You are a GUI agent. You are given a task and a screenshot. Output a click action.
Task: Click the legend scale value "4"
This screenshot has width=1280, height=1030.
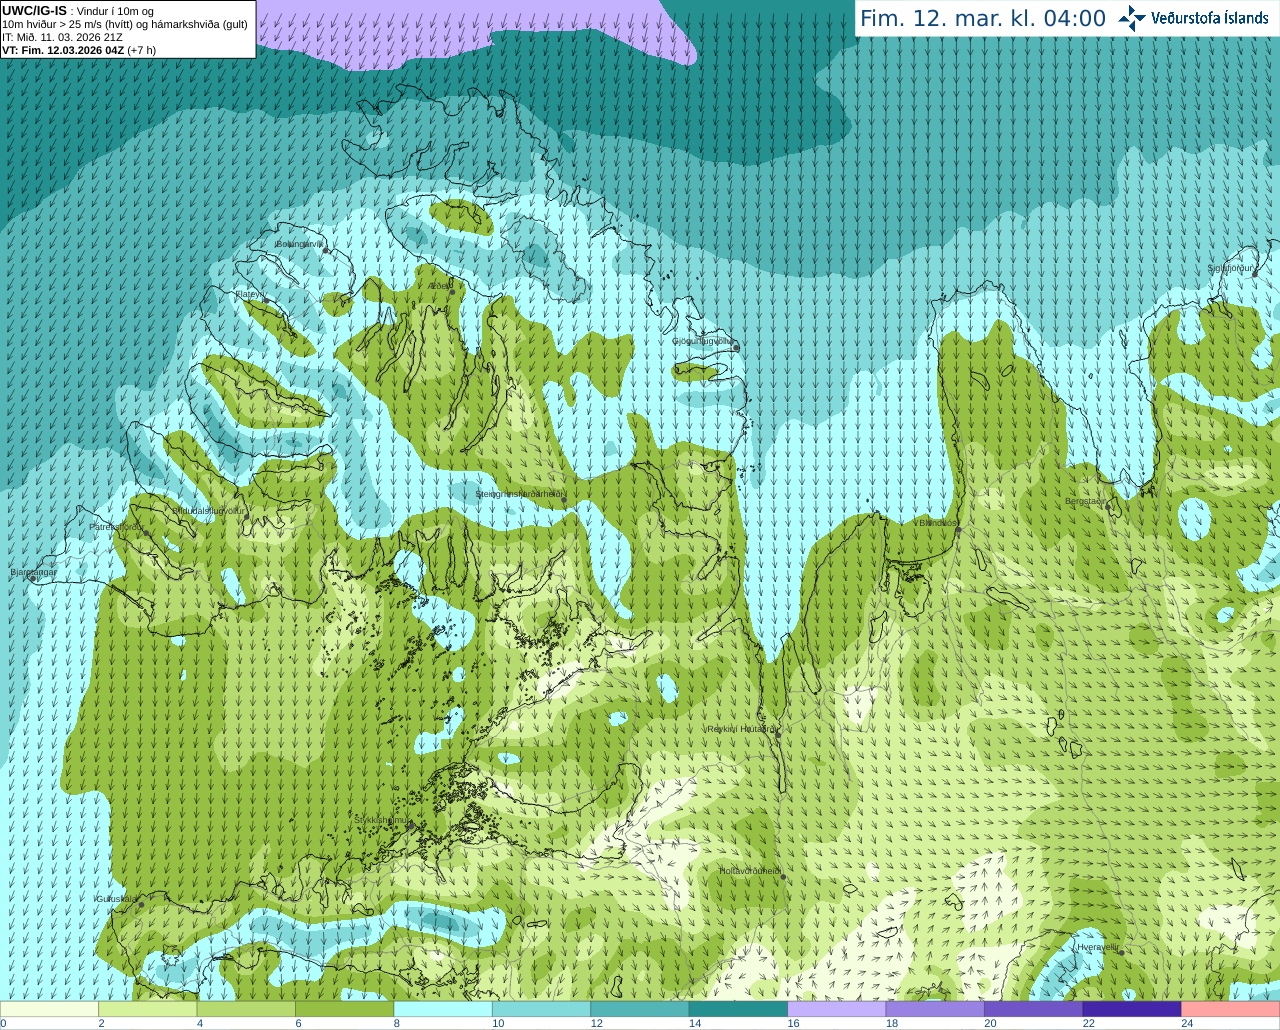point(200,1023)
